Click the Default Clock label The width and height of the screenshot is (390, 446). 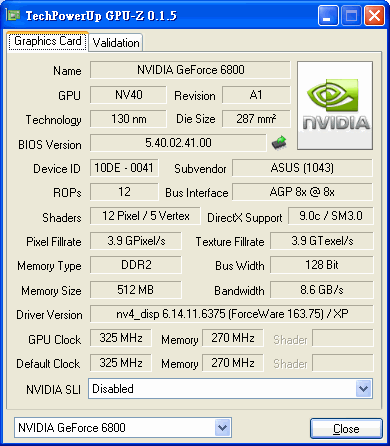(48, 363)
